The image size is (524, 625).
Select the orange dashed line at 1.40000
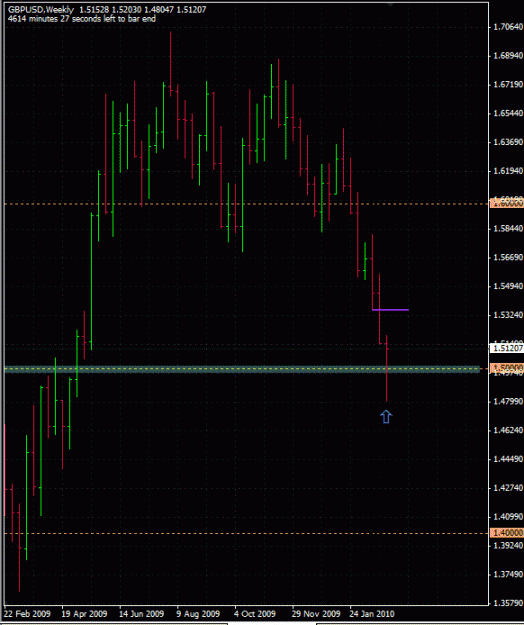tap(246, 533)
